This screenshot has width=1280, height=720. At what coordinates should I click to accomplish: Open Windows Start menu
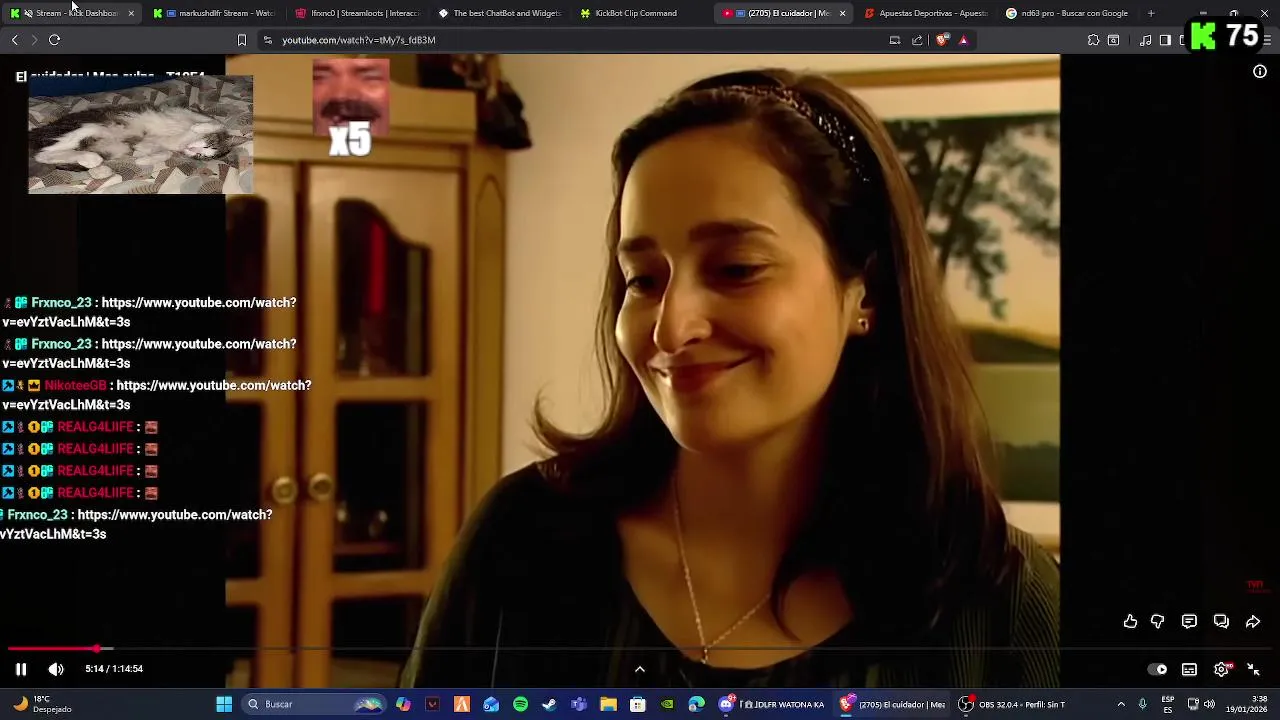[224, 704]
